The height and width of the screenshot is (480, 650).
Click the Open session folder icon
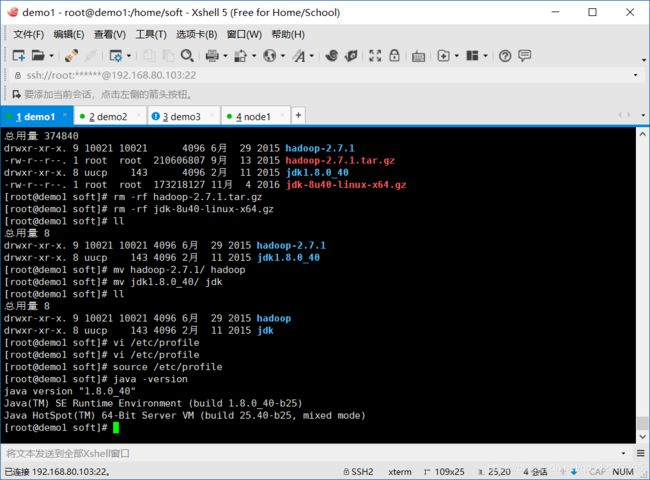pos(38,55)
